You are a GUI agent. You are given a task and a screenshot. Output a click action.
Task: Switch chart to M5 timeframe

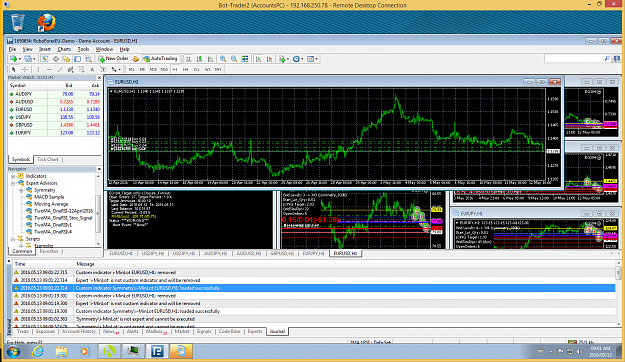click(142, 69)
